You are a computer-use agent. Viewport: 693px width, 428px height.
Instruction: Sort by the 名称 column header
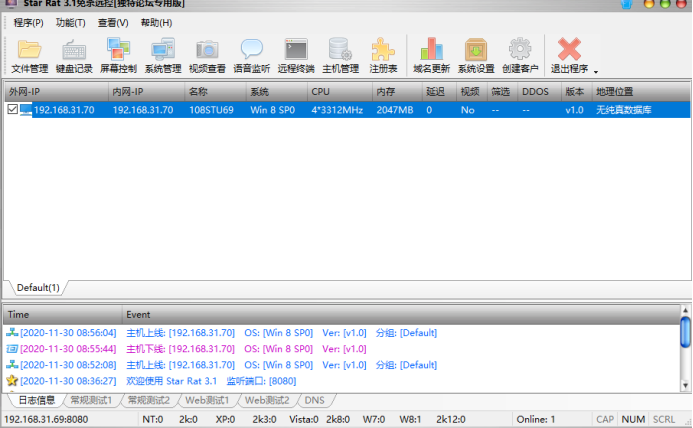215,92
